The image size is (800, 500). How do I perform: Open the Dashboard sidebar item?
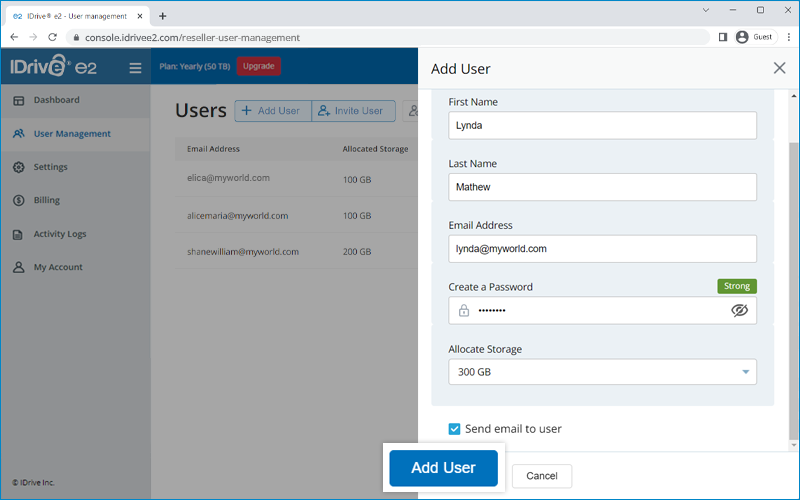pos(56,100)
